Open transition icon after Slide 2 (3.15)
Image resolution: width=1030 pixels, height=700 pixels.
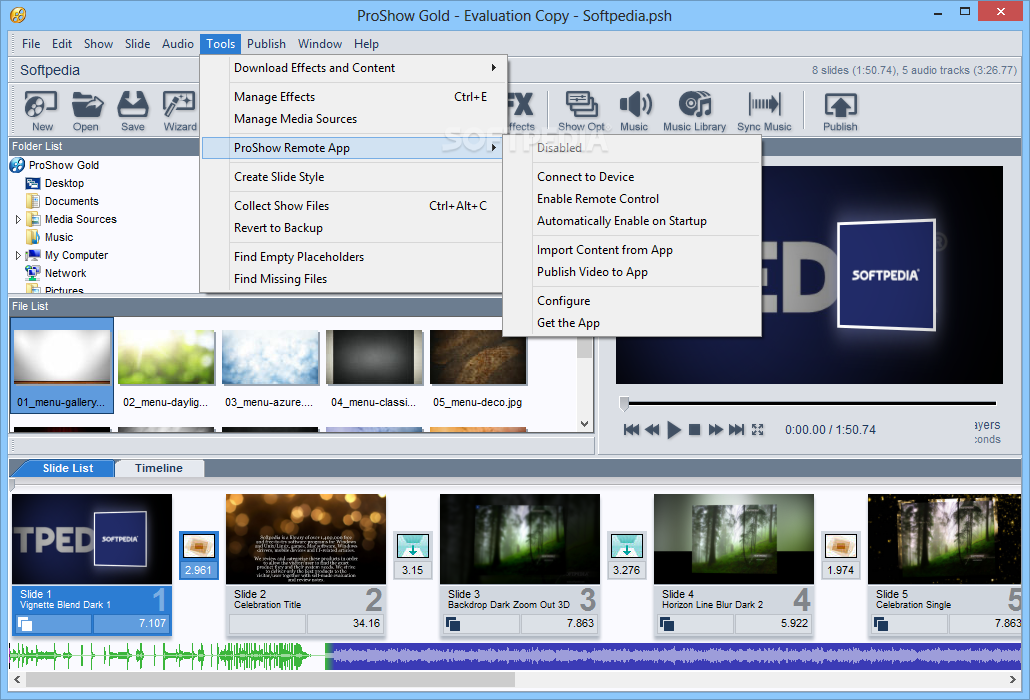[x=413, y=546]
